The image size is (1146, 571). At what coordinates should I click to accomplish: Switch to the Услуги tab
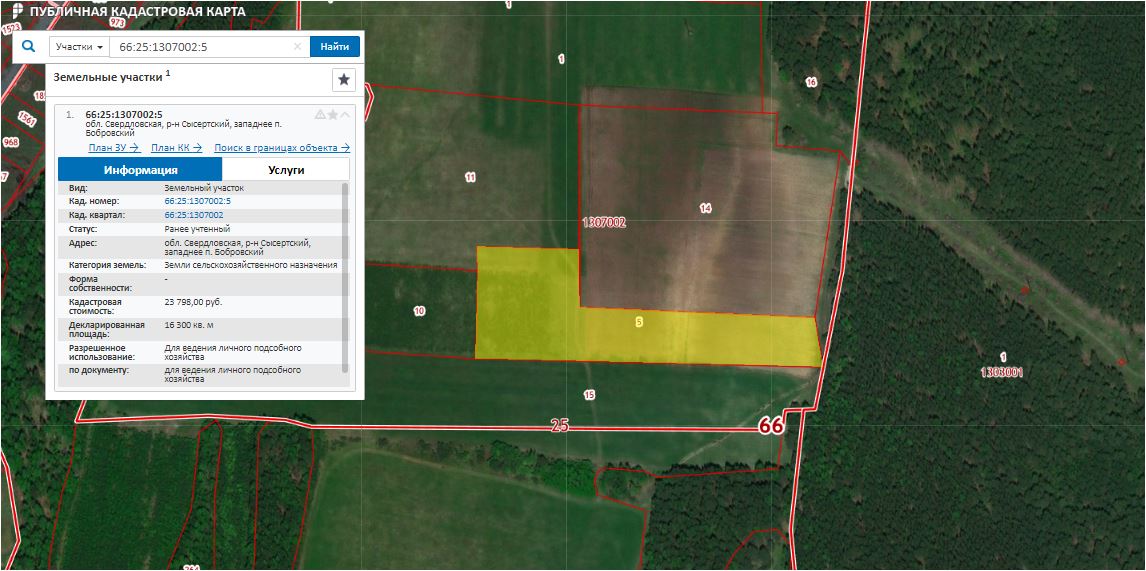coord(286,170)
